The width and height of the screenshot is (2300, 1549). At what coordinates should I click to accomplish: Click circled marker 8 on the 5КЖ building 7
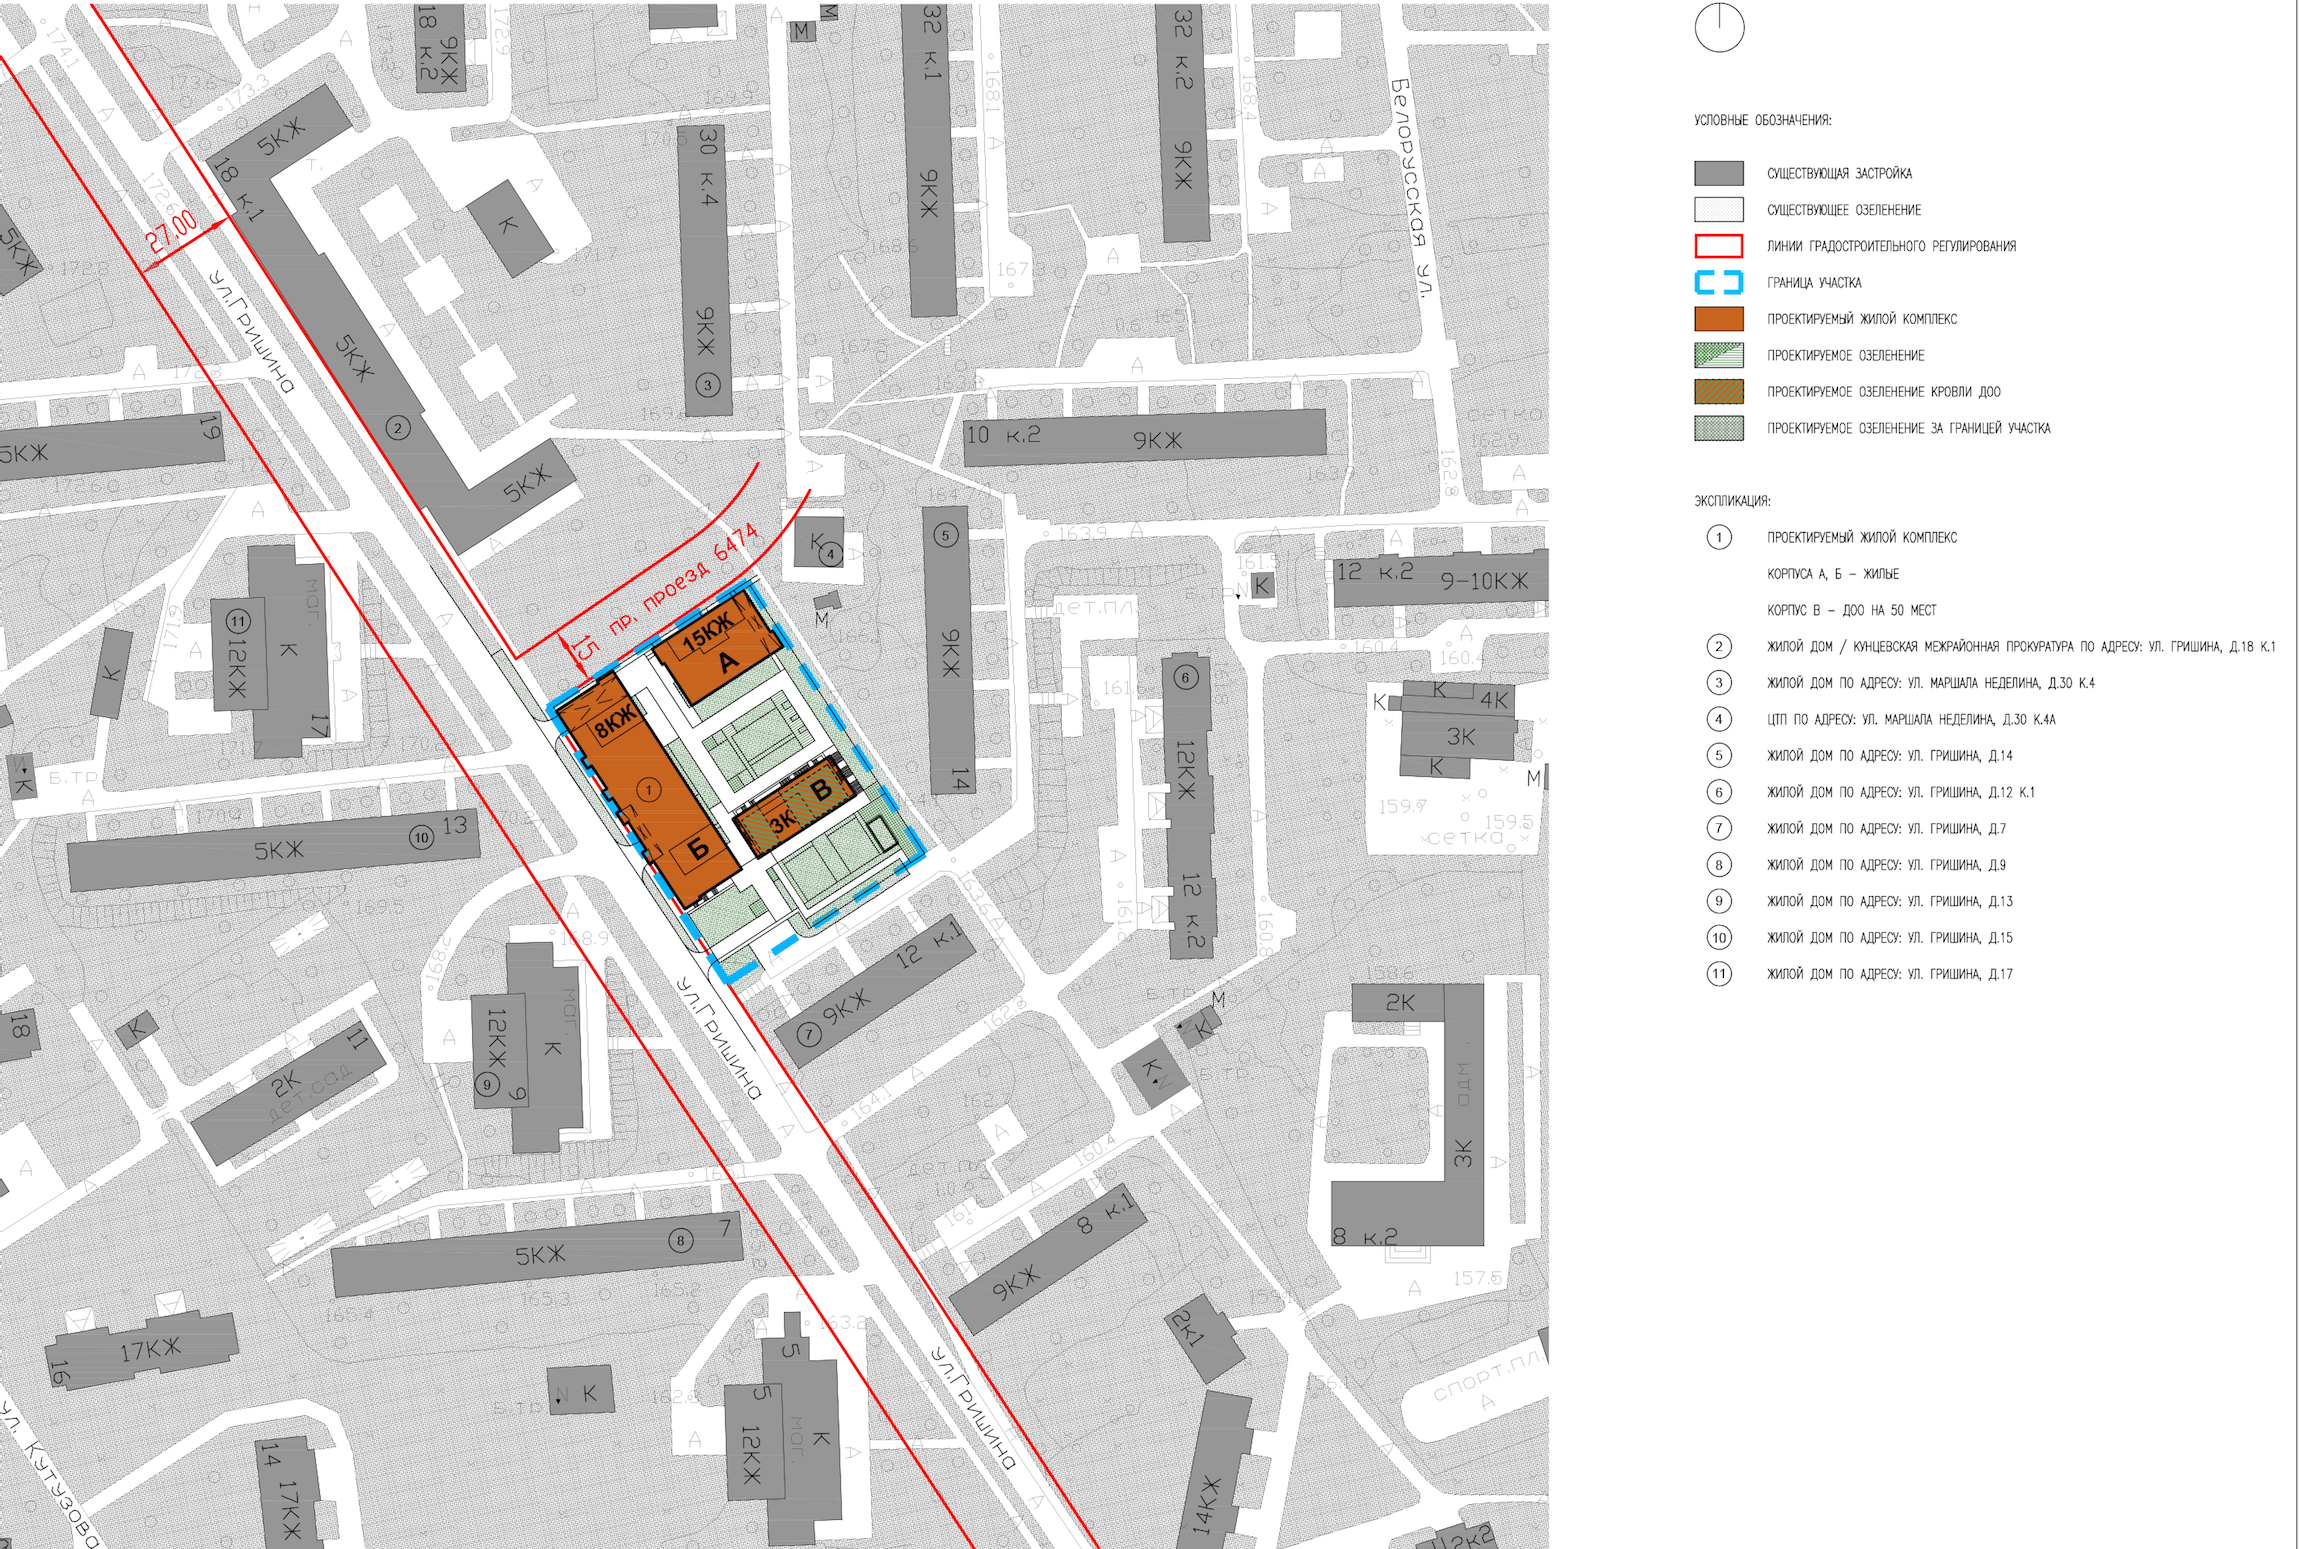click(x=680, y=1241)
